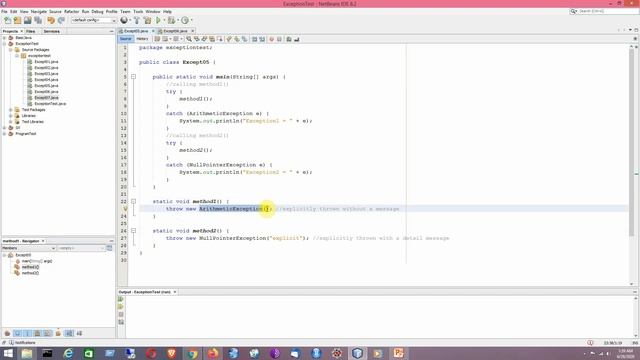The image size is (640, 360).
Task: Toggle Fully Qualified Names in the Navigator
Action: [x=58, y=333]
